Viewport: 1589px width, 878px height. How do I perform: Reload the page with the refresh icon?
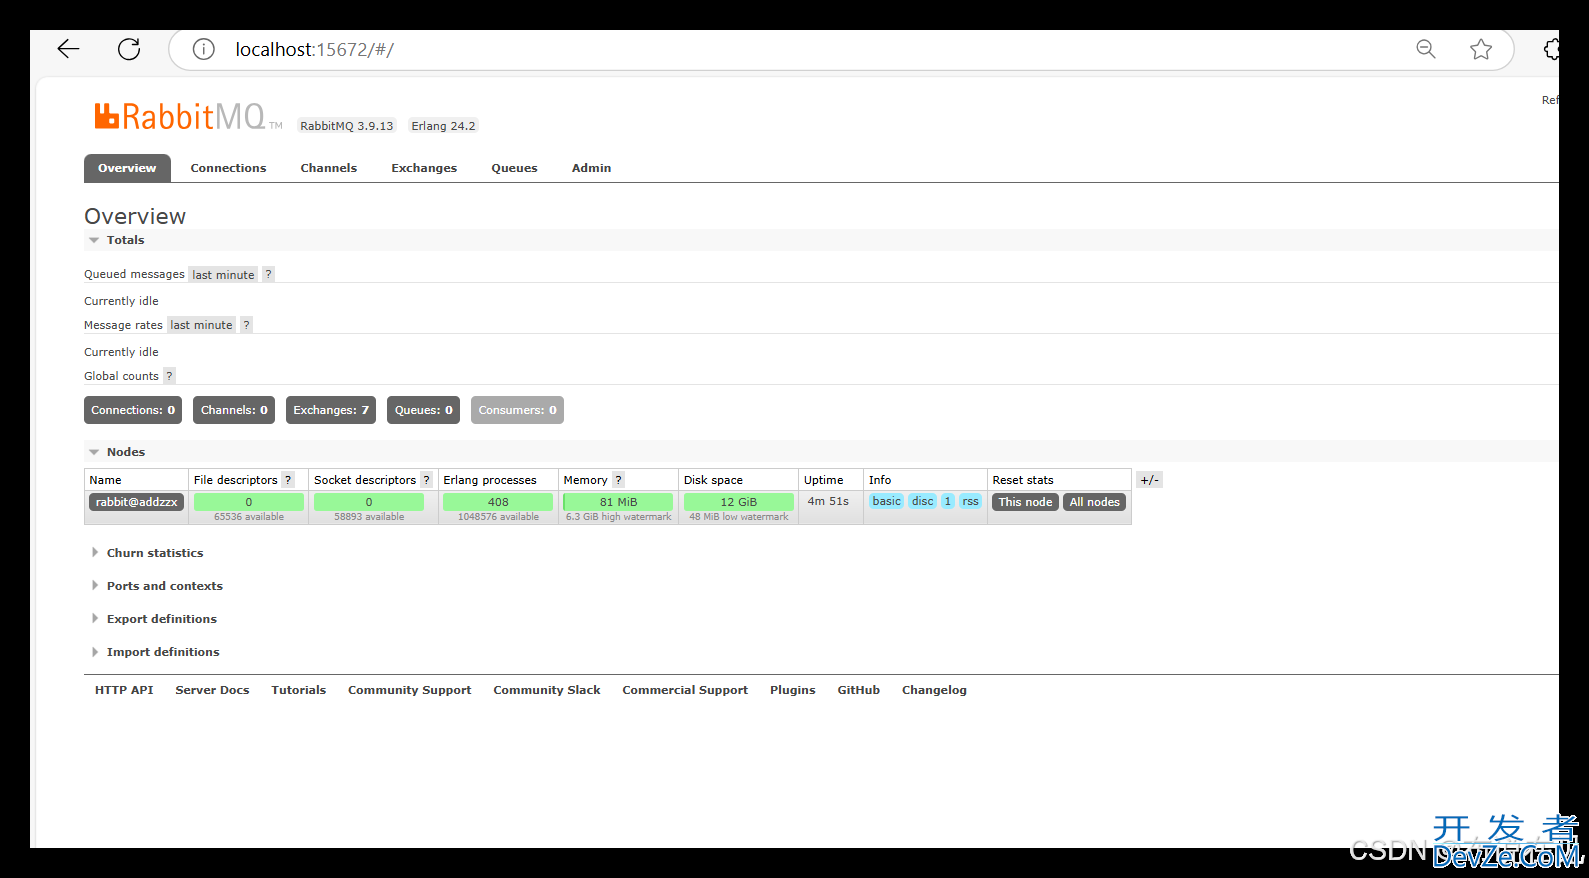[129, 49]
